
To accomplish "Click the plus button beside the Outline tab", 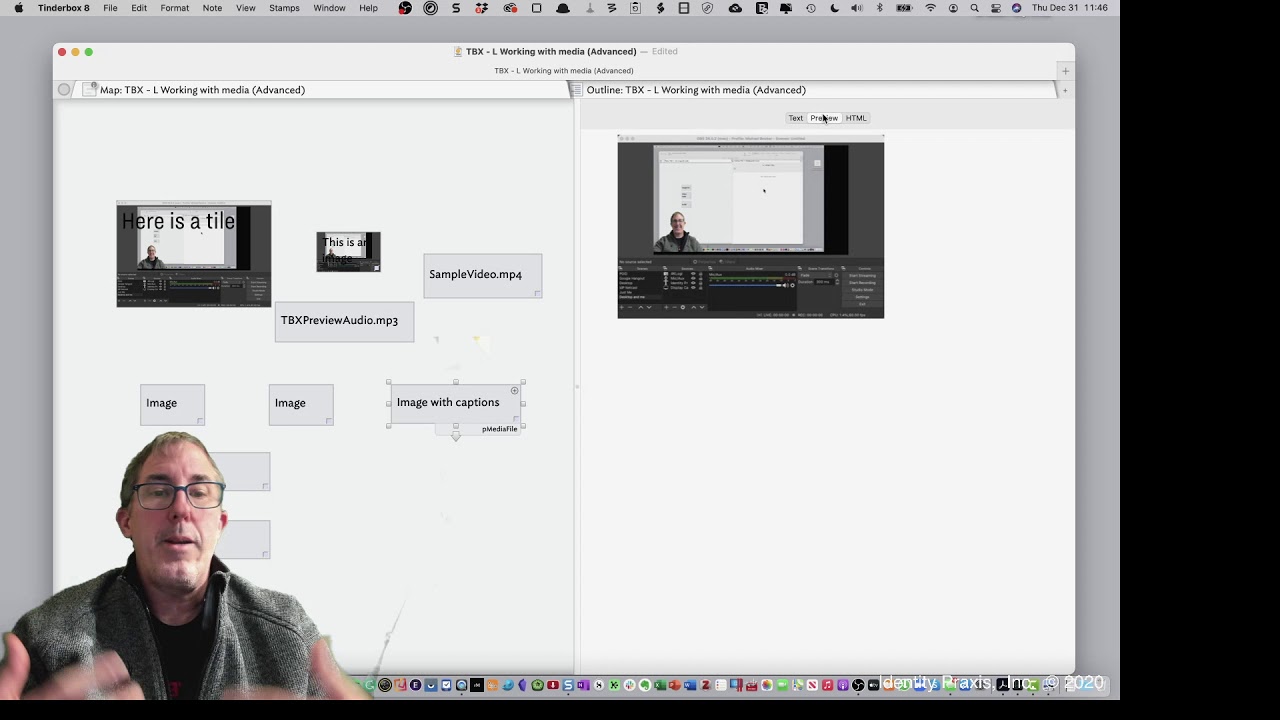I will coord(1065,91).
